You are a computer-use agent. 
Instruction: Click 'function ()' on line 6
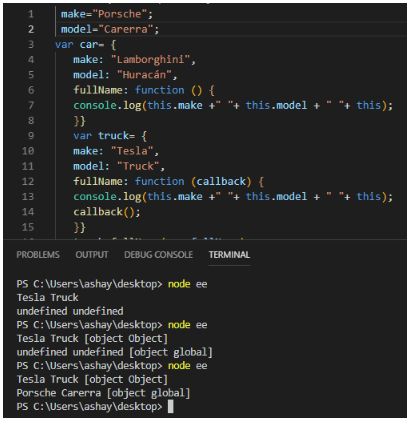[169, 90]
